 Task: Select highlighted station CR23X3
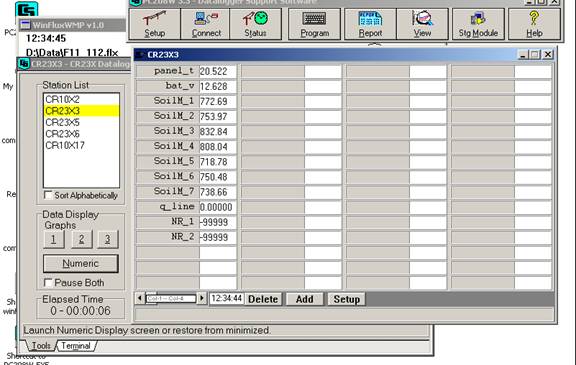pyautogui.click(x=81, y=111)
